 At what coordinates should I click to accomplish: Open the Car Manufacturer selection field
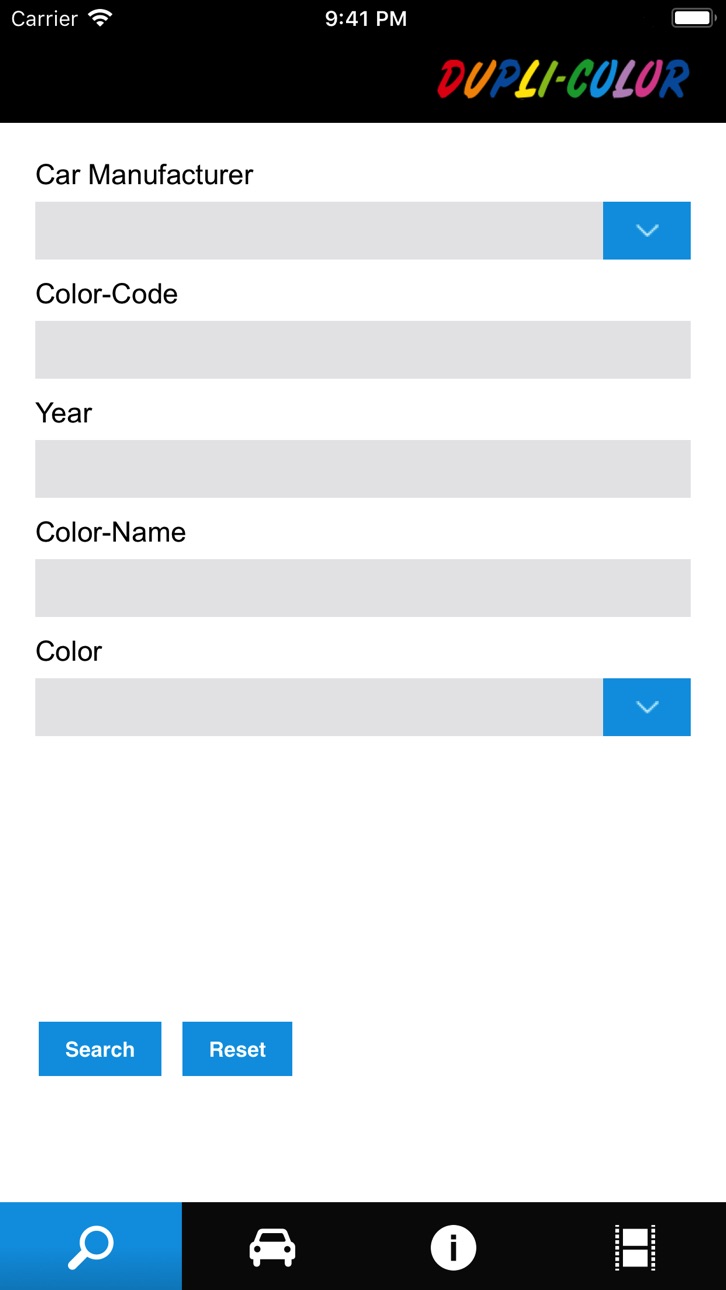[319, 231]
